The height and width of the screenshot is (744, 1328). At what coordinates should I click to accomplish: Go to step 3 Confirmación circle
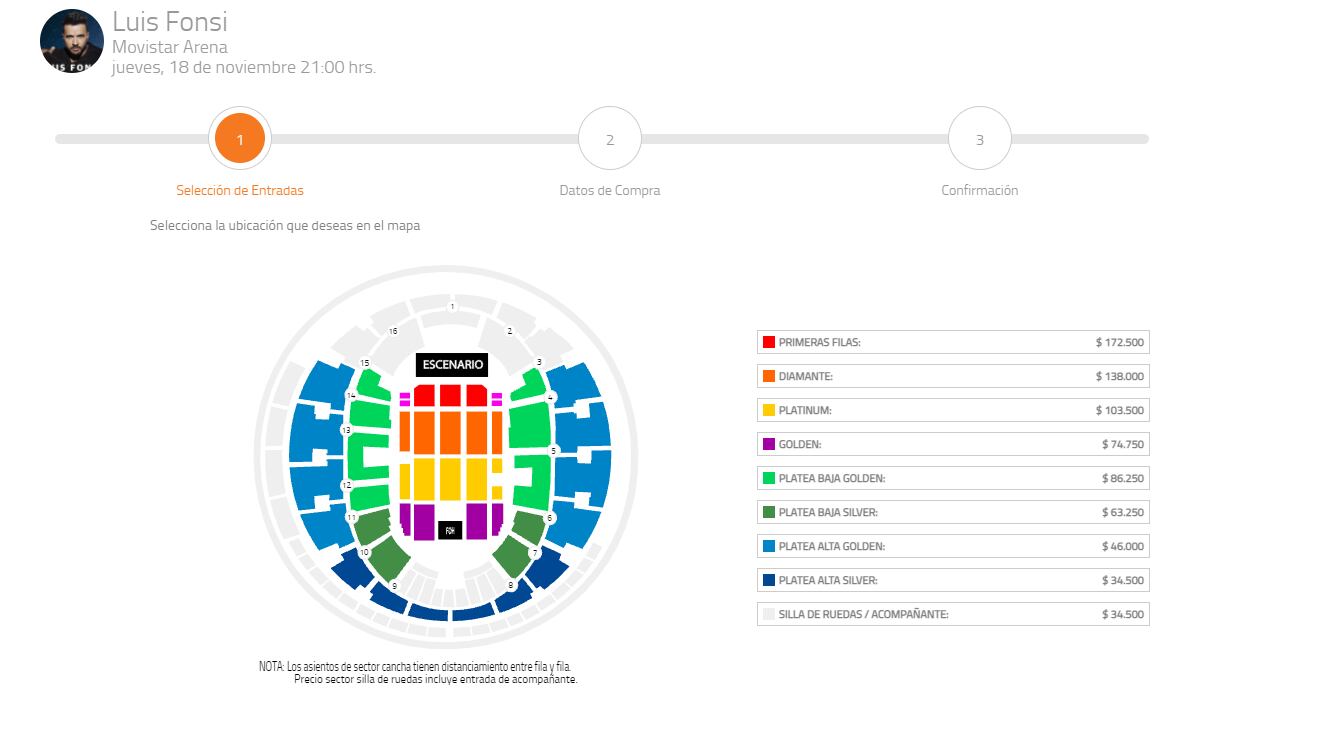980,139
